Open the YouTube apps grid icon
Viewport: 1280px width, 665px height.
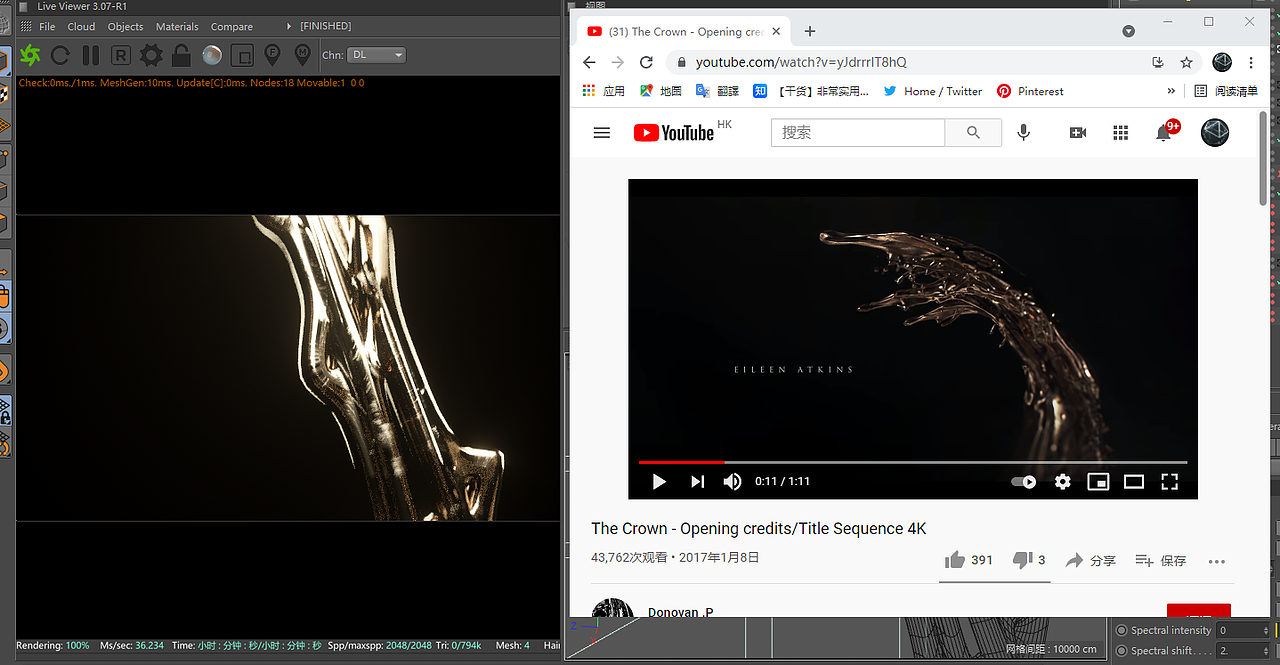tap(1120, 132)
